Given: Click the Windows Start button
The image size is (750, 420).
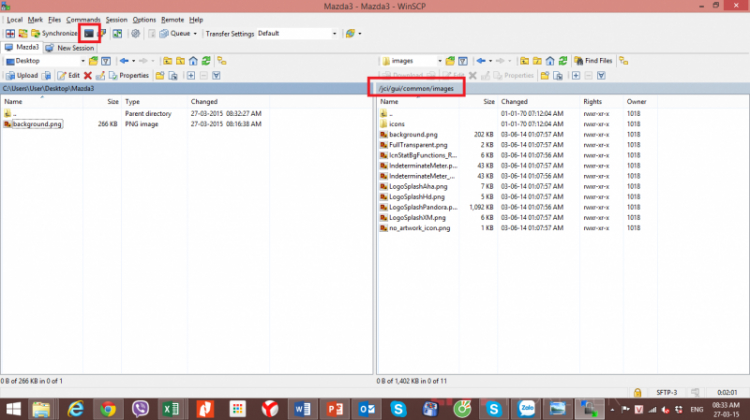Looking at the screenshot, I should (x=13, y=409).
